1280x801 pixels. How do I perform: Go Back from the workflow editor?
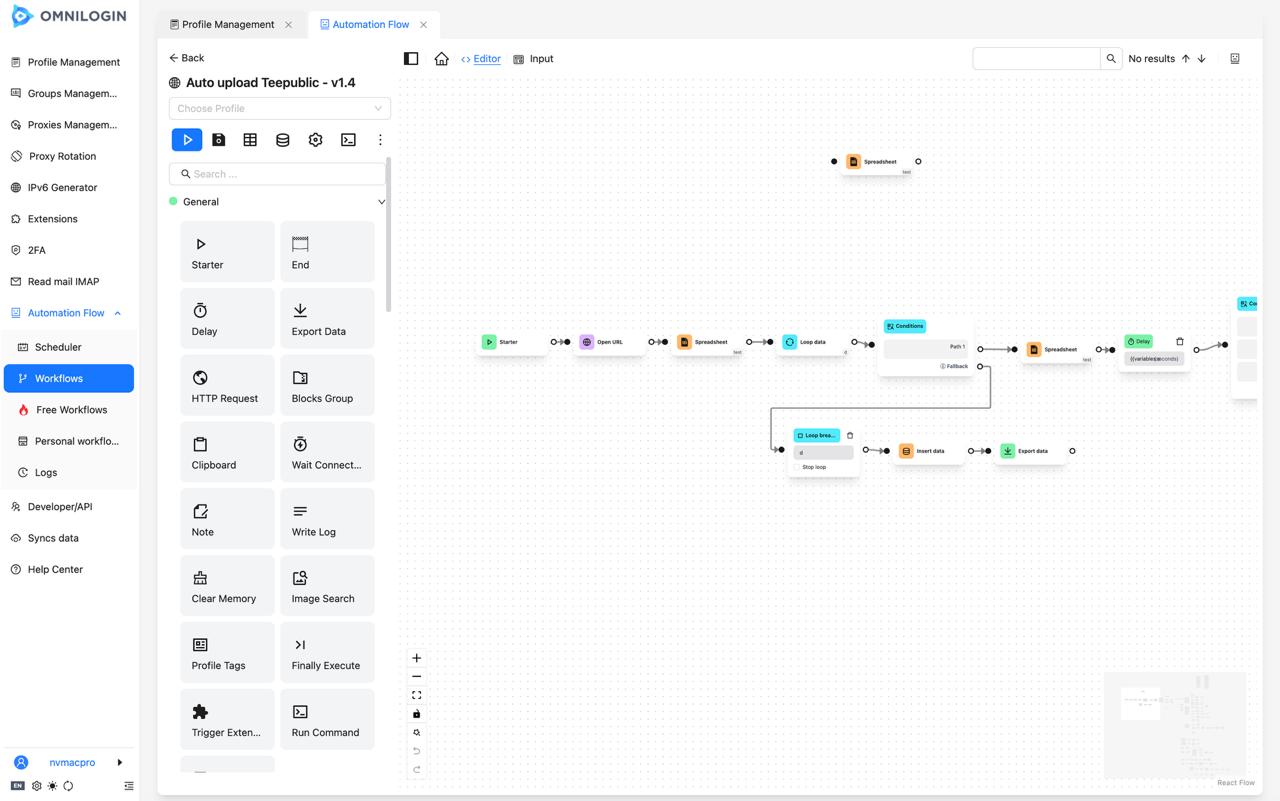[x=187, y=58]
